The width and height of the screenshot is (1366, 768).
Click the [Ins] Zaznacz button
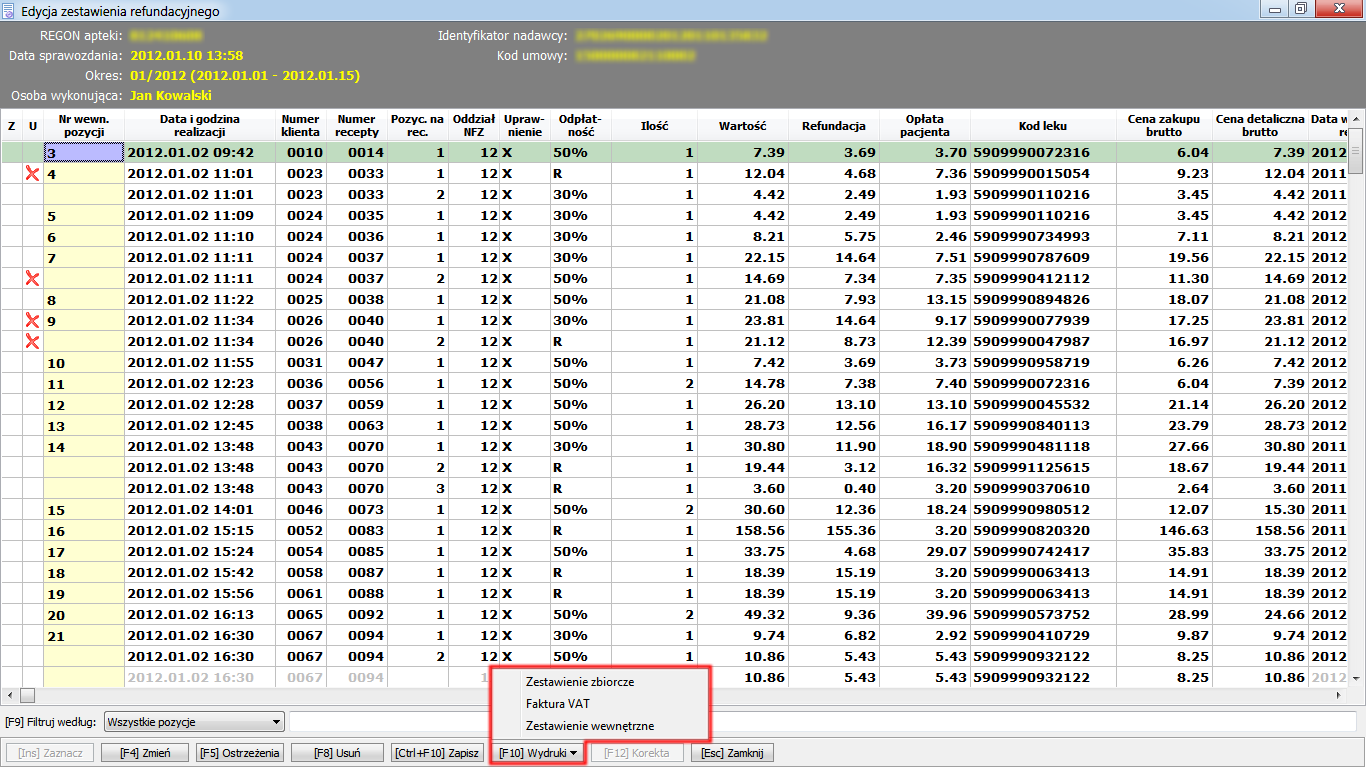[50, 753]
